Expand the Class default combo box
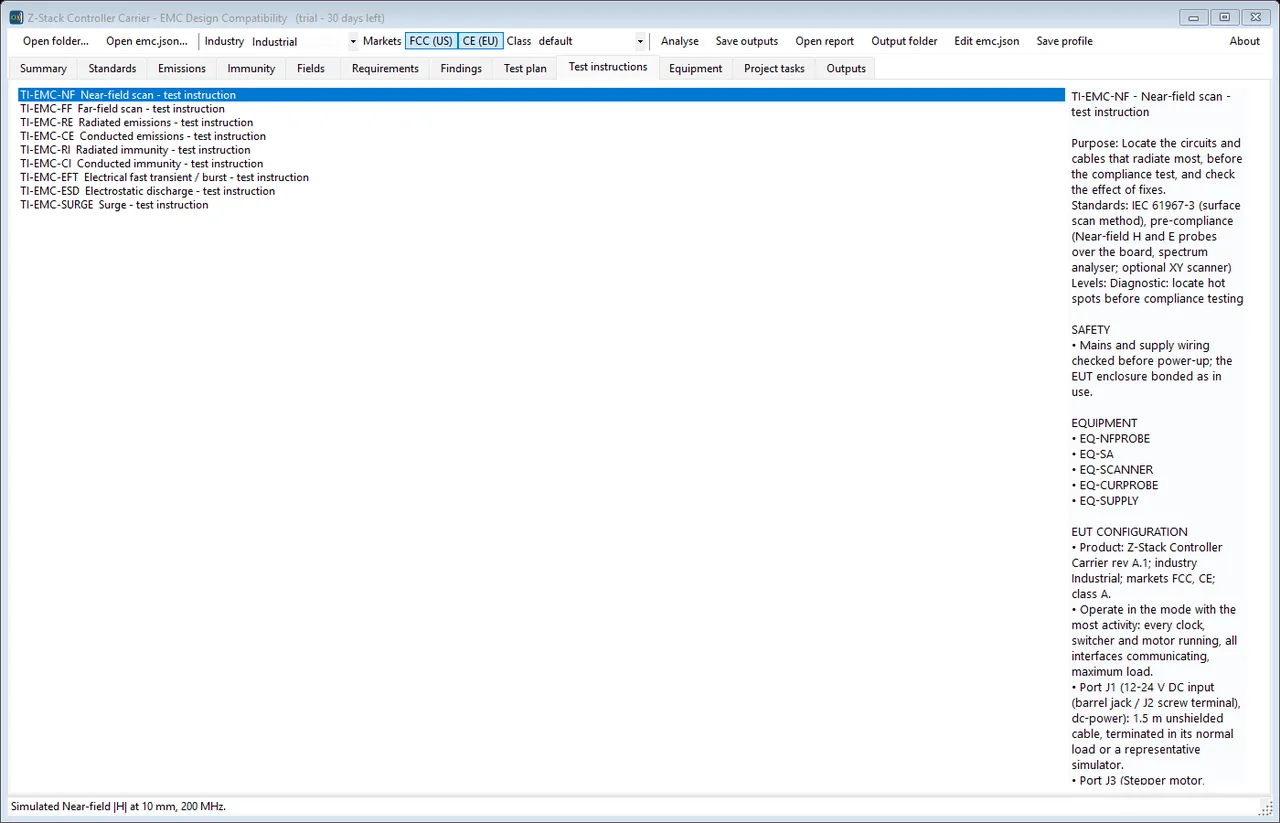Viewport: 1280px width, 823px height. tap(591, 42)
